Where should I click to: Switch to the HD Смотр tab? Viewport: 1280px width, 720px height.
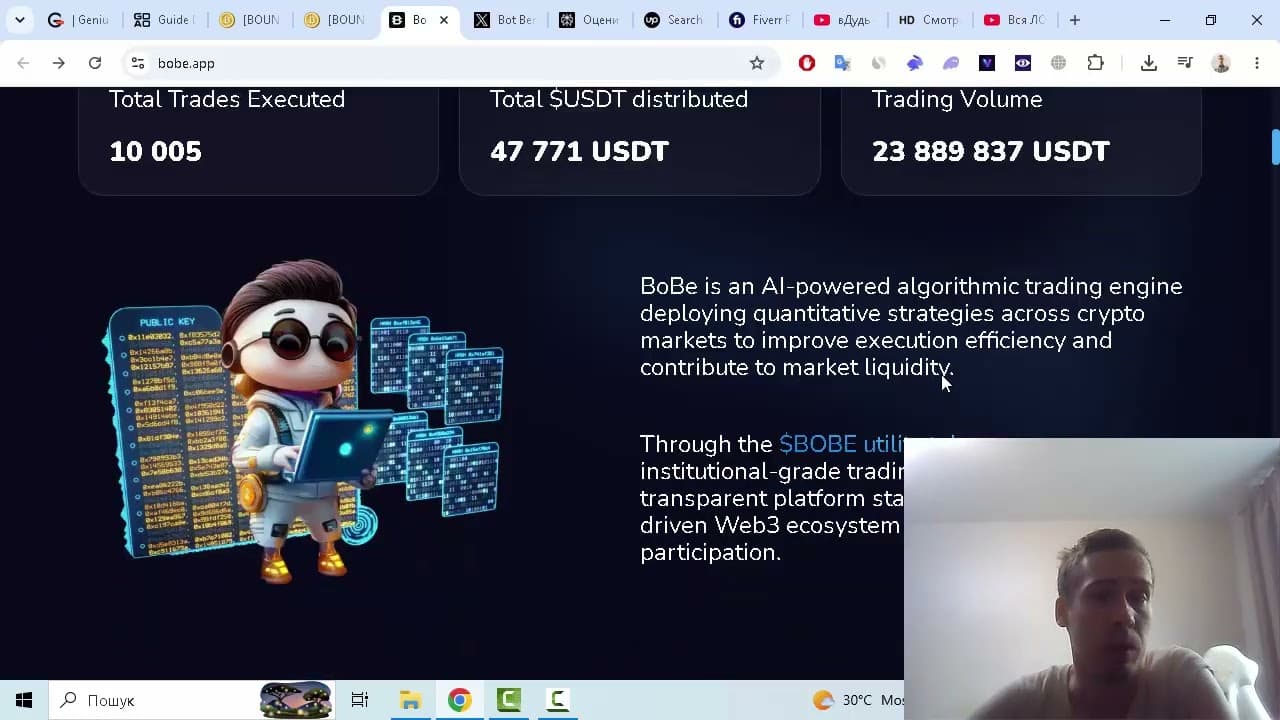click(x=930, y=20)
